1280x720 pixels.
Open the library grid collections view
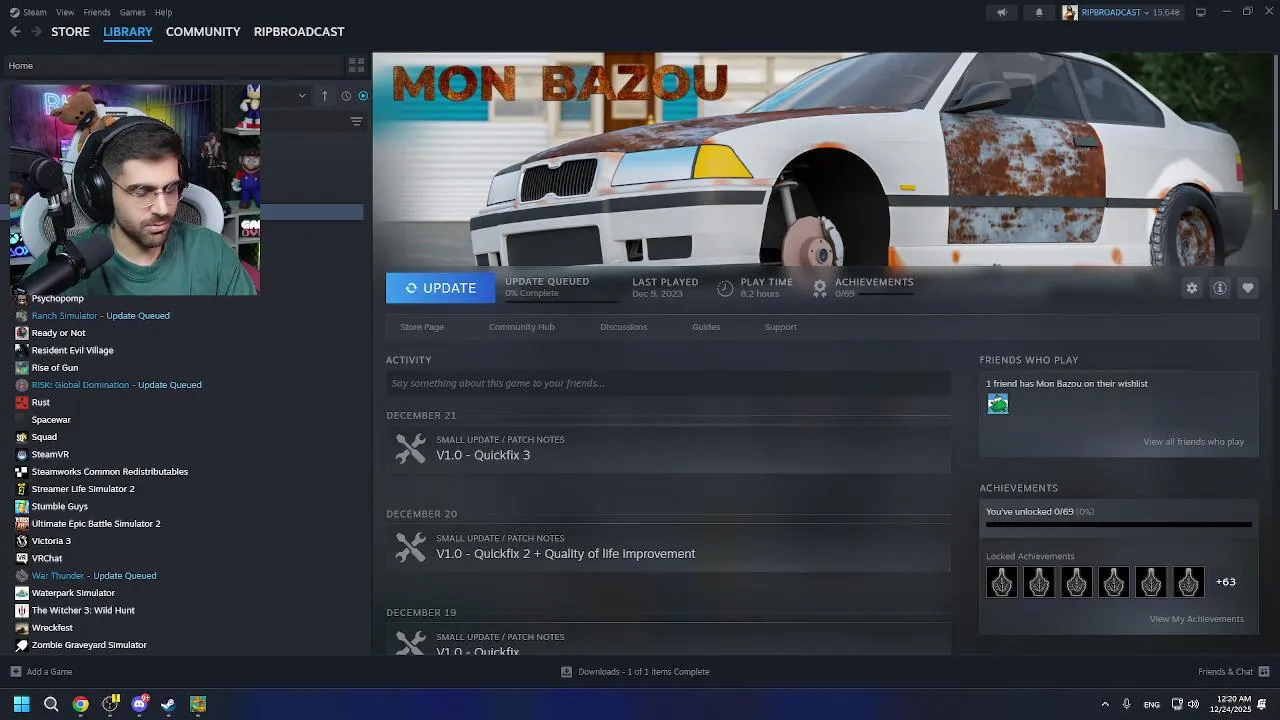(356, 65)
